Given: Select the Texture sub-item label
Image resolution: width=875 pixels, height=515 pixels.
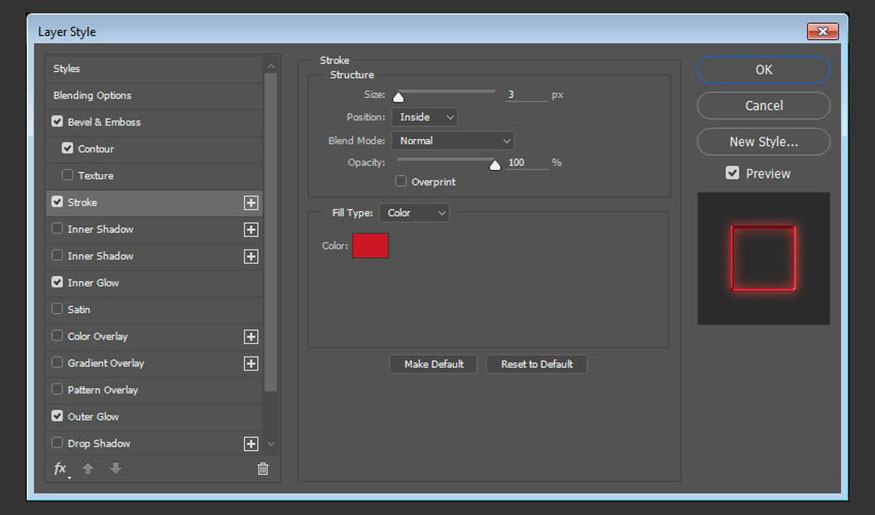Looking at the screenshot, I should 96,176.
